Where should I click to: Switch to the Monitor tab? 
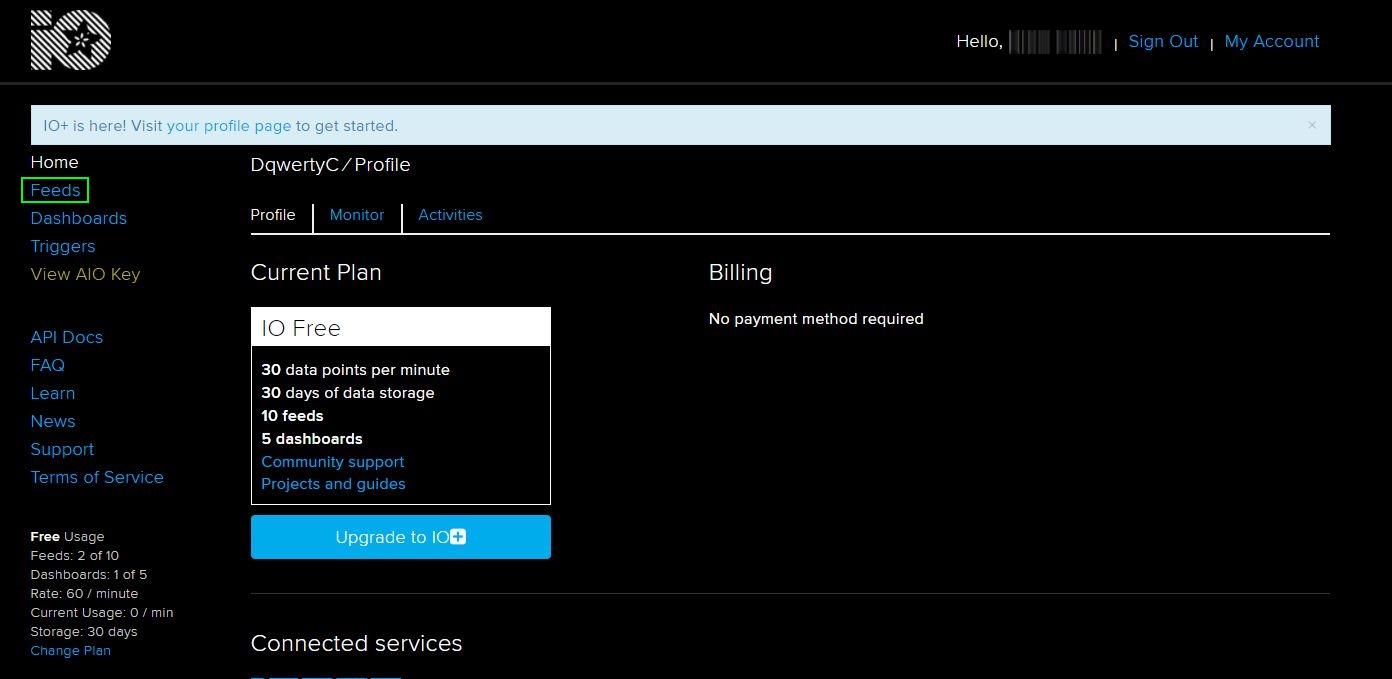(357, 215)
